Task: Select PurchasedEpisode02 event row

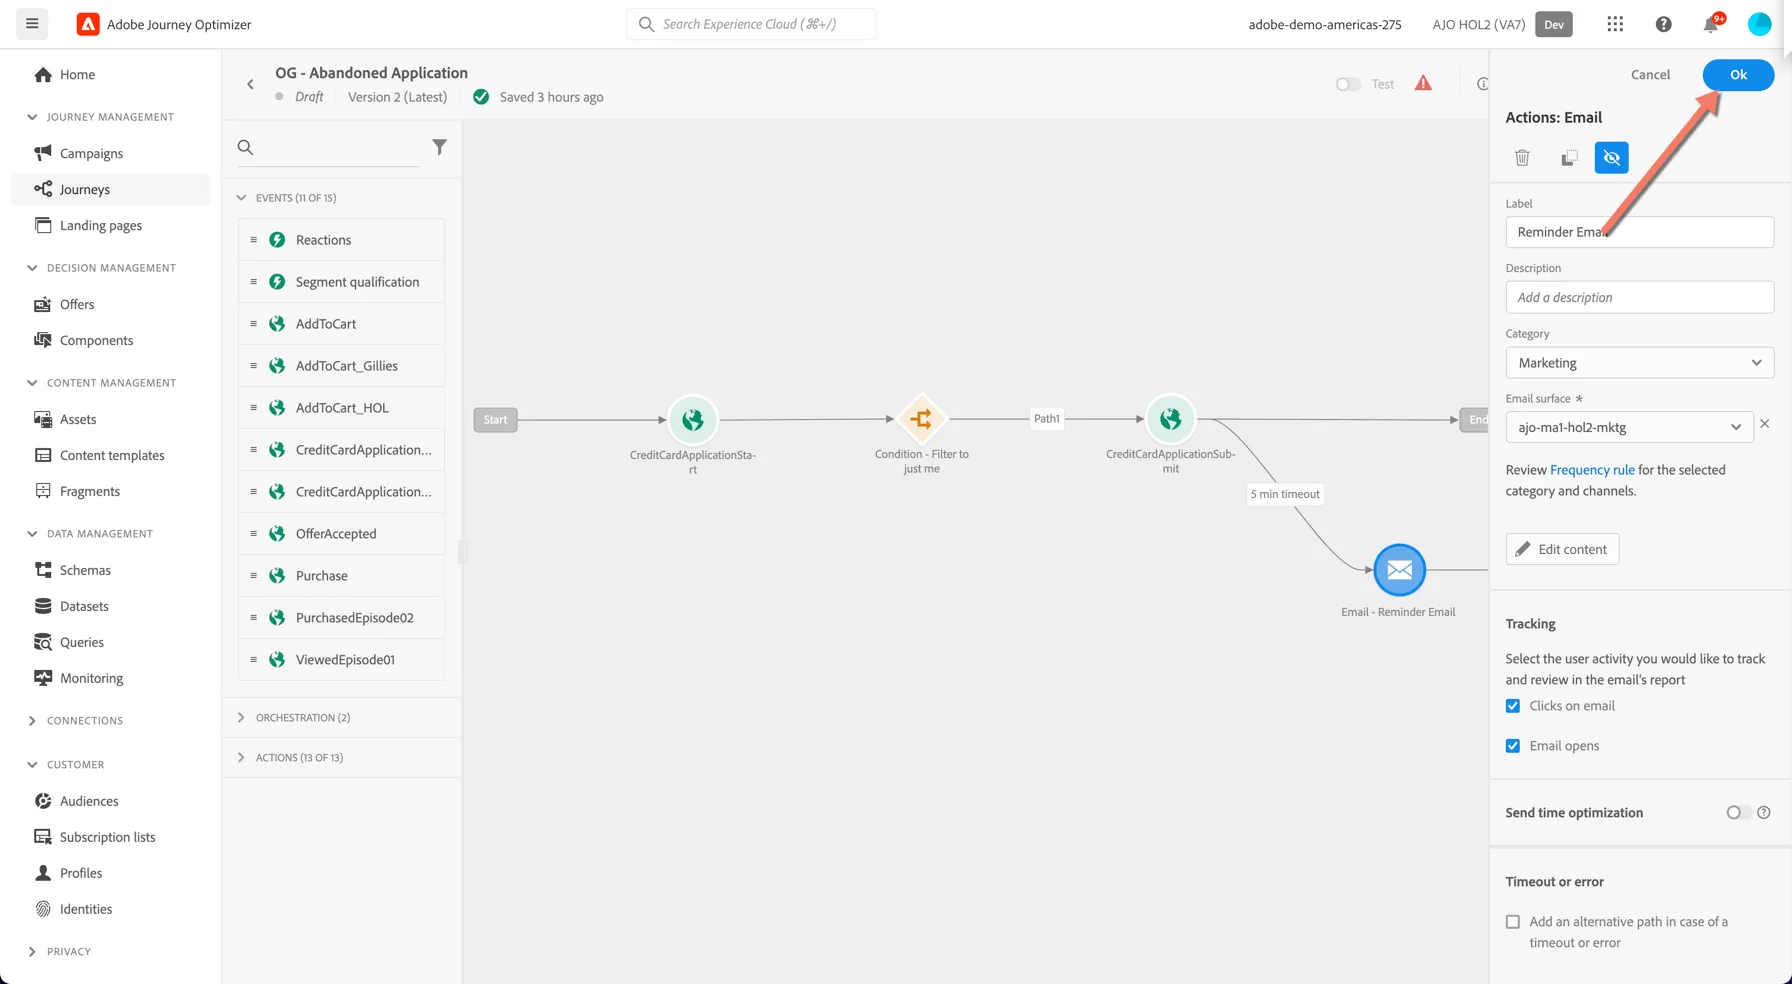Action: click(341, 618)
